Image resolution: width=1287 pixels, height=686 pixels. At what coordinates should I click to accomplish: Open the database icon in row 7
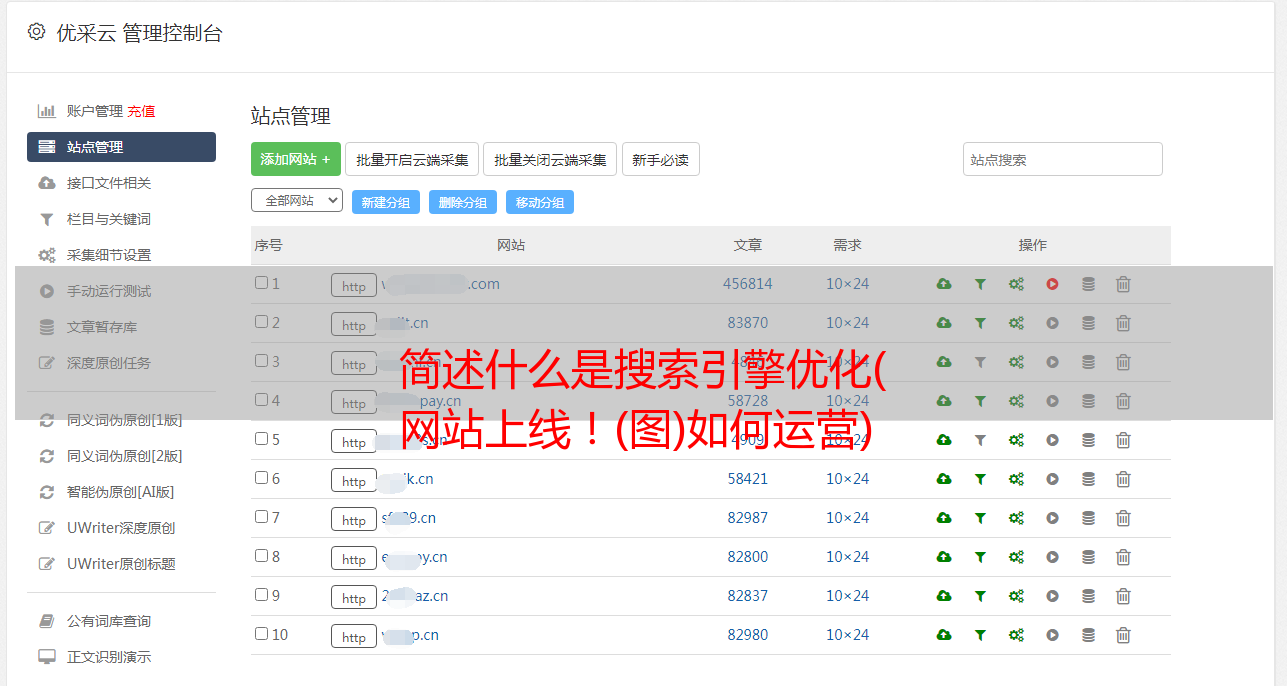point(1088,518)
